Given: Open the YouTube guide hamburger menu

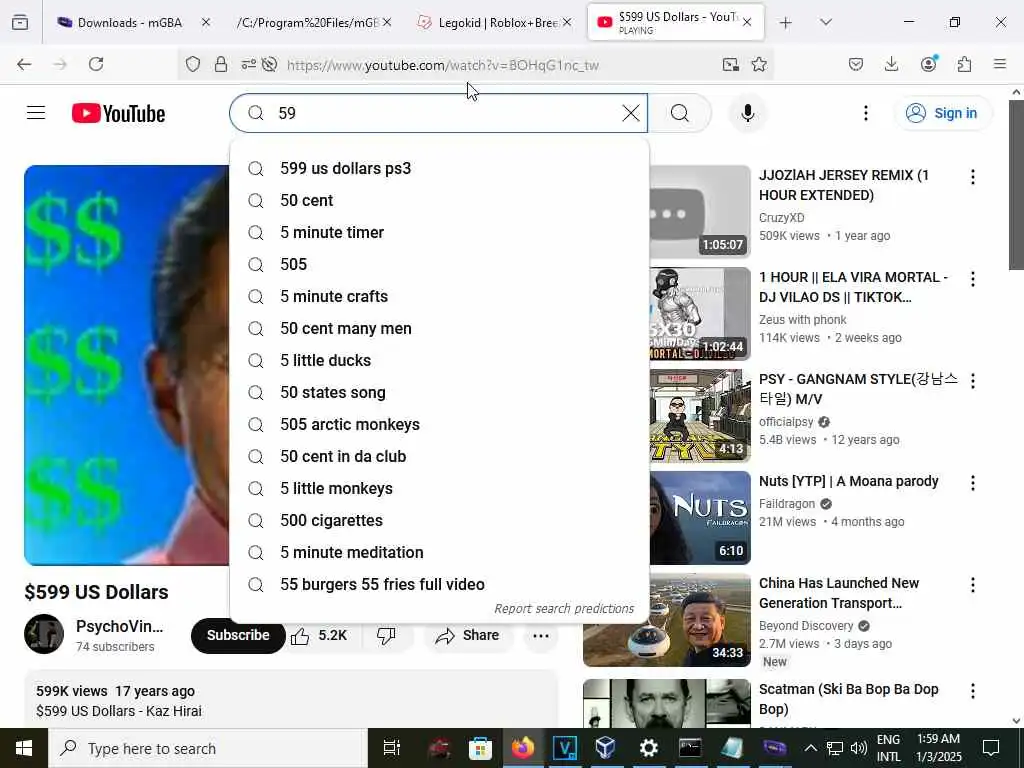Looking at the screenshot, I should tap(36, 113).
